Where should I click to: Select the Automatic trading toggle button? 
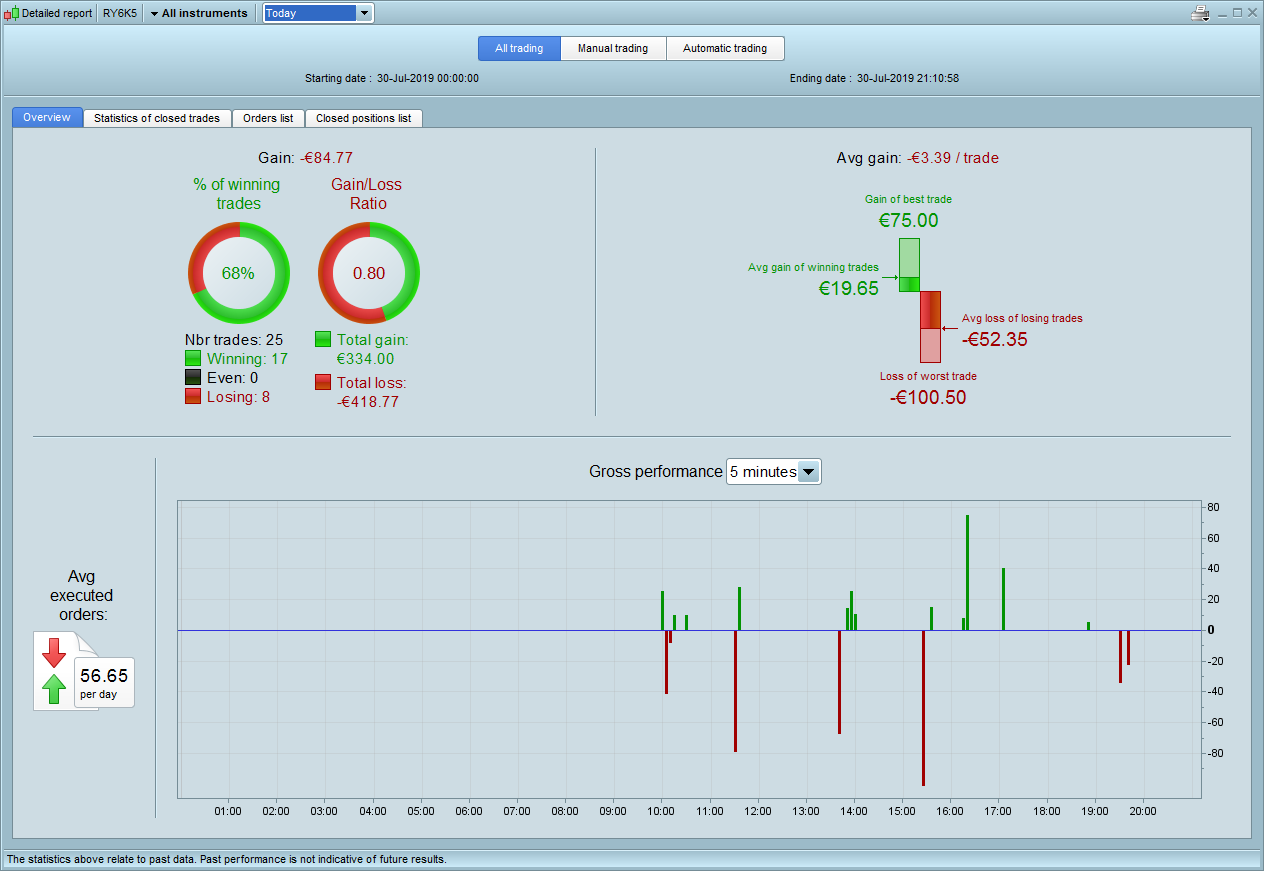725,48
